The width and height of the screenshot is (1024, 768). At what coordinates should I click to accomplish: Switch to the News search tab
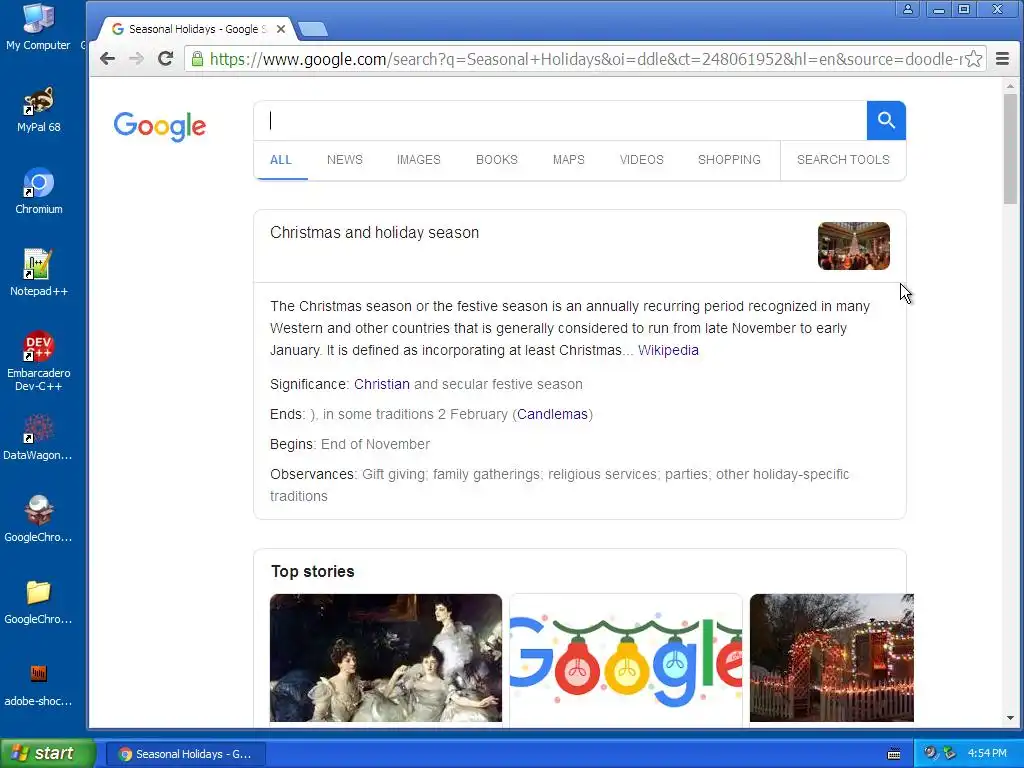click(345, 160)
